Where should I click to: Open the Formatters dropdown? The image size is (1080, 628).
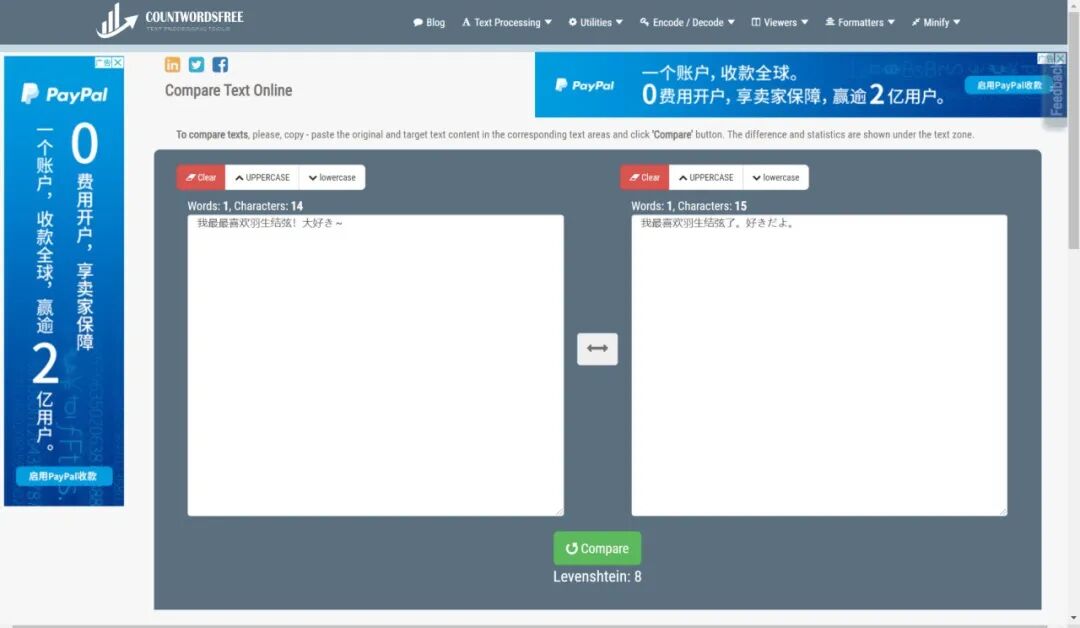(859, 21)
